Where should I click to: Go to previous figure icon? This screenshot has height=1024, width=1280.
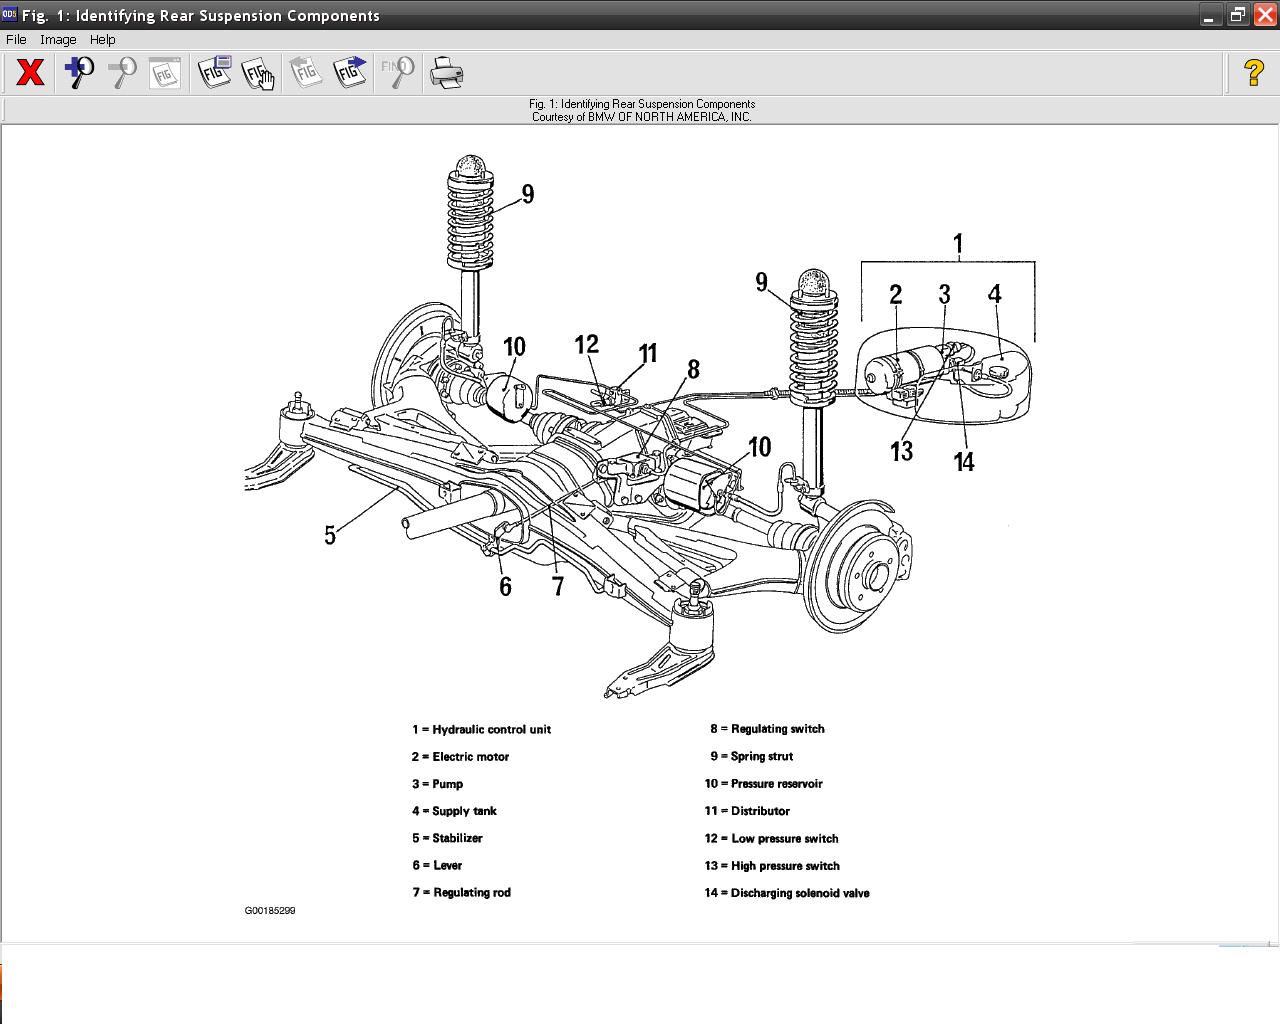click(306, 73)
